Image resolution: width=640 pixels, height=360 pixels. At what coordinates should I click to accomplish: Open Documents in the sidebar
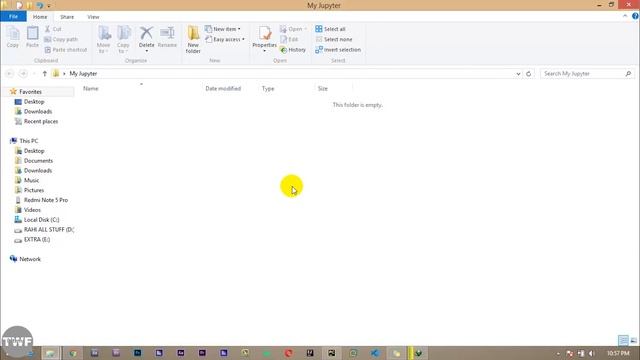pyautogui.click(x=38, y=160)
